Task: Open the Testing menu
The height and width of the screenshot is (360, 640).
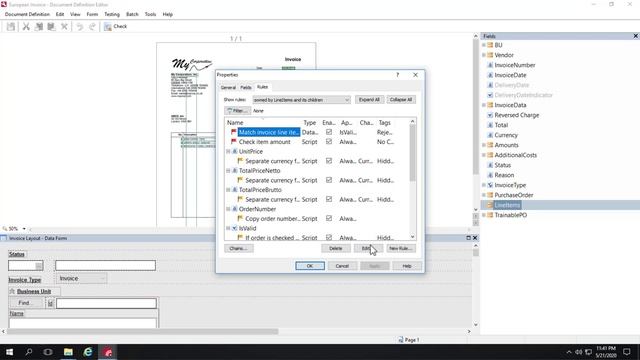Action: [x=112, y=14]
